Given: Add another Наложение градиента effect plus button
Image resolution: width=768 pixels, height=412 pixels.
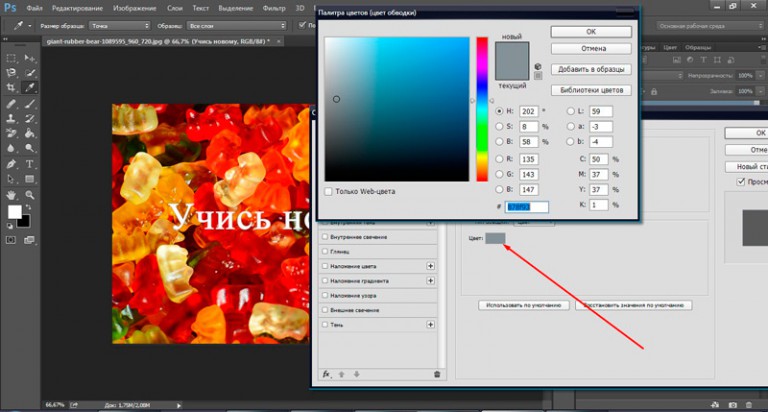Looking at the screenshot, I should (x=430, y=281).
